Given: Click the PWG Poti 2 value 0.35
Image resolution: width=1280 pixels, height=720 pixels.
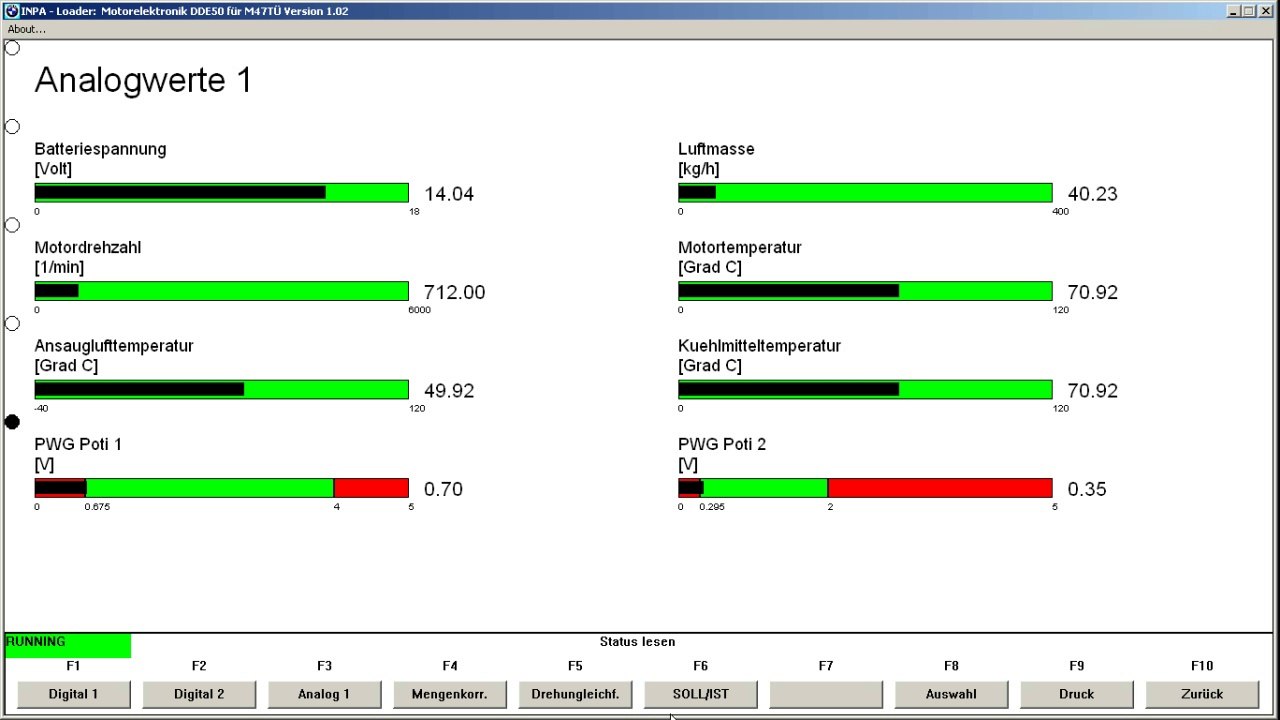Looking at the screenshot, I should [x=1087, y=489].
